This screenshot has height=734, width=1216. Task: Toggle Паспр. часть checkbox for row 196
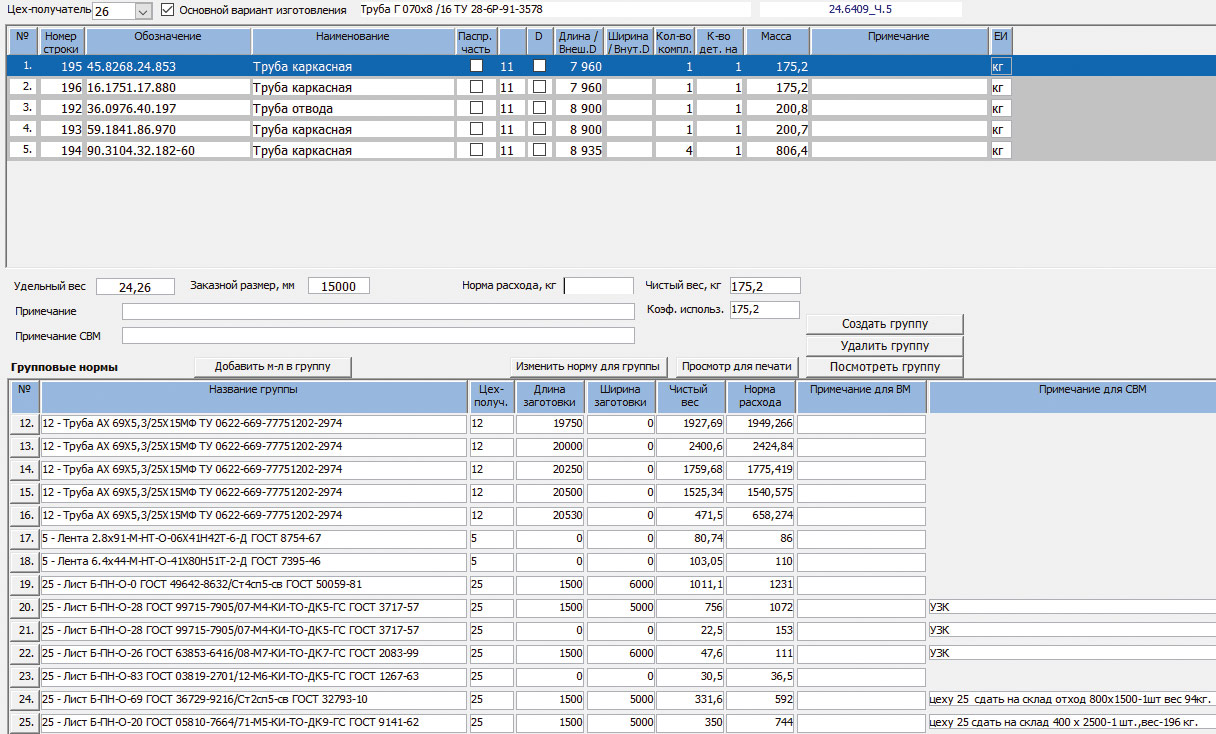(476, 87)
